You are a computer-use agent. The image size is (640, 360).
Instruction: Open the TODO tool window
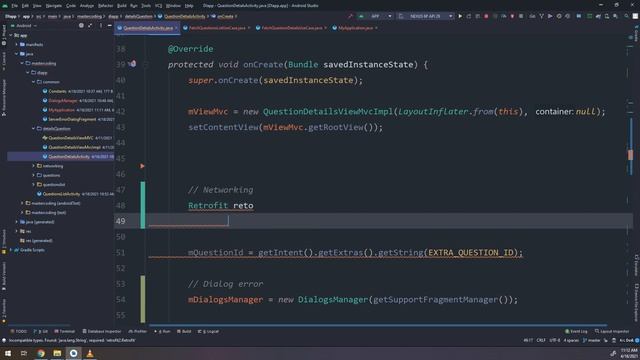coord(19,331)
